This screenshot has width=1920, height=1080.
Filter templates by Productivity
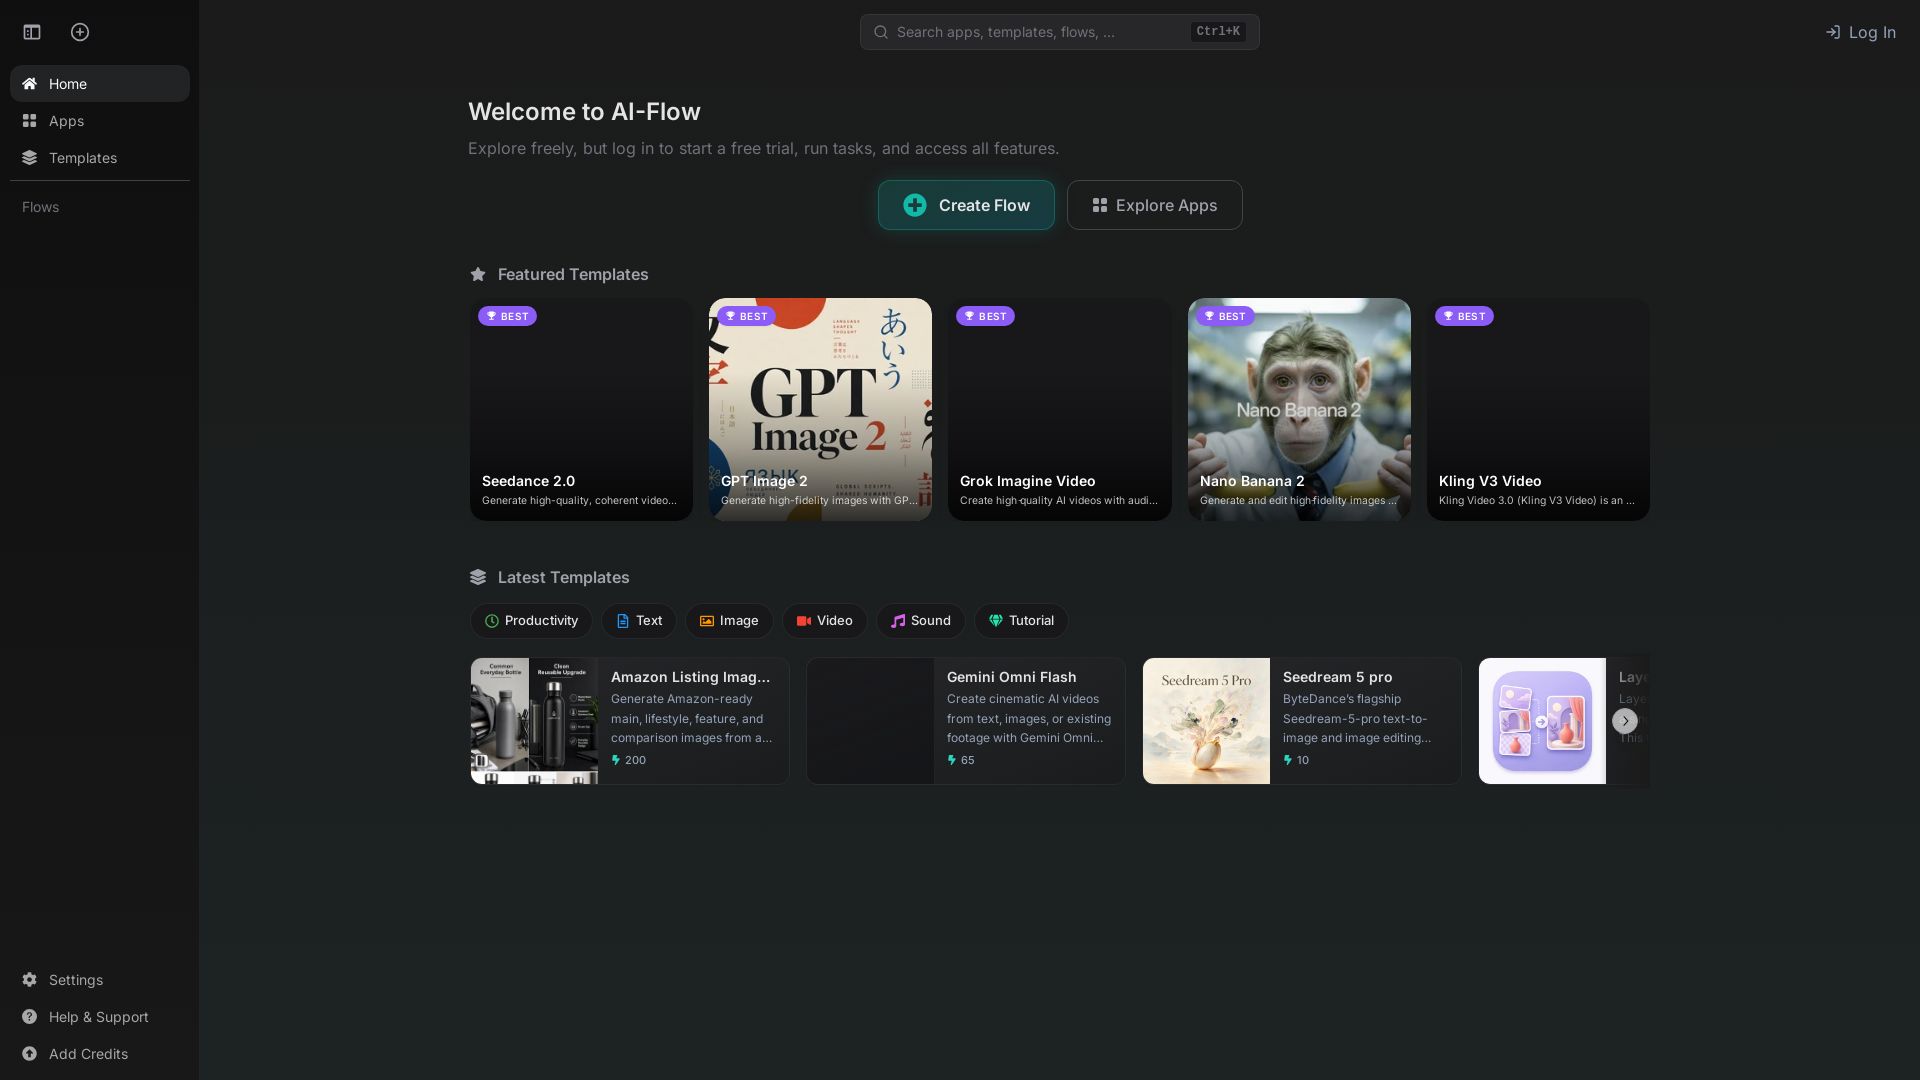pyautogui.click(x=531, y=621)
